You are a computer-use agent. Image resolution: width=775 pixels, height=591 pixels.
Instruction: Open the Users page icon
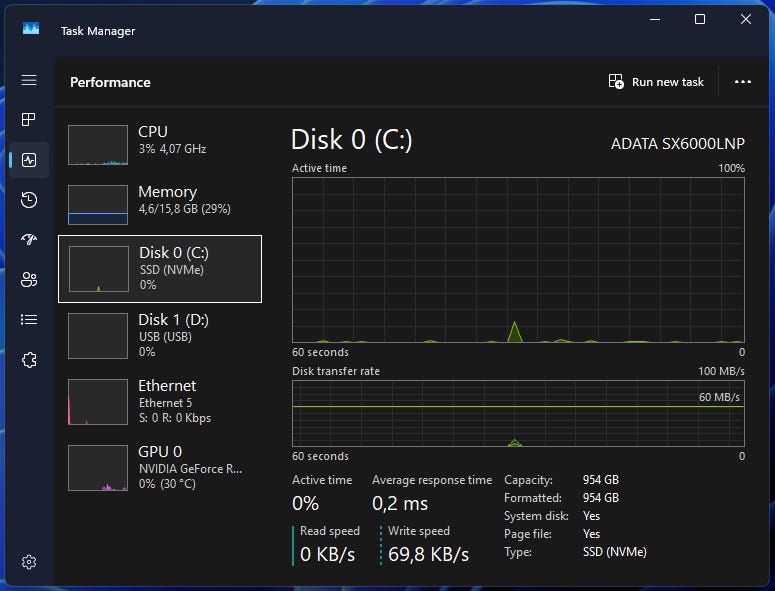[x=29, y=280]
